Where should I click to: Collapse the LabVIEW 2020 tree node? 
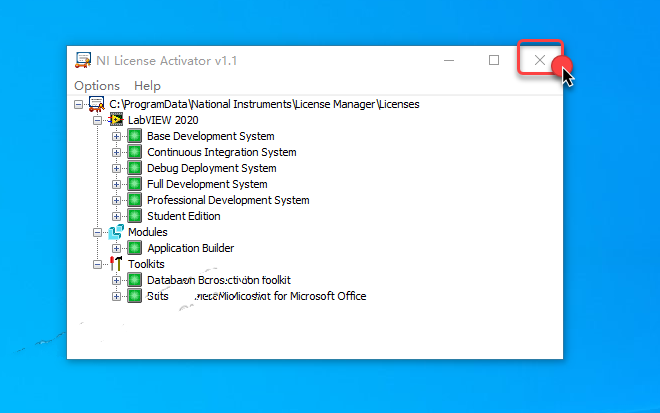pos(97,120)
